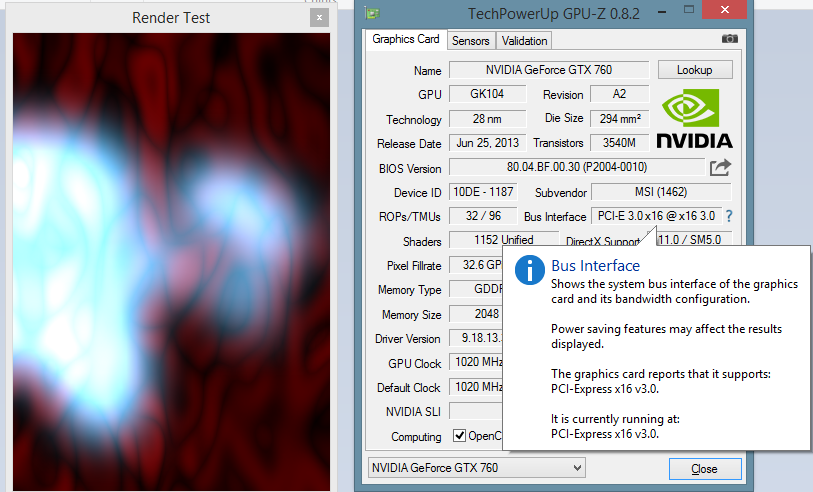Click the Memory Size field showing 2048
813x492 pixels.
pyautogui.click(x=476, y=314)
